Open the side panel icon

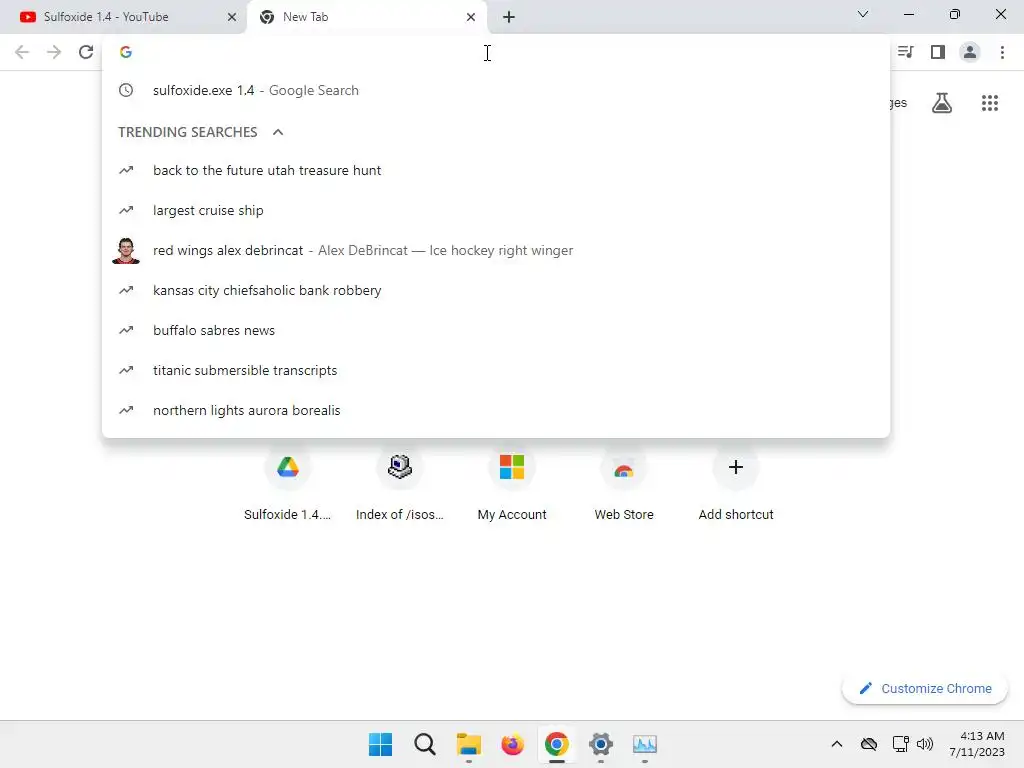click(x=938, y=52)
